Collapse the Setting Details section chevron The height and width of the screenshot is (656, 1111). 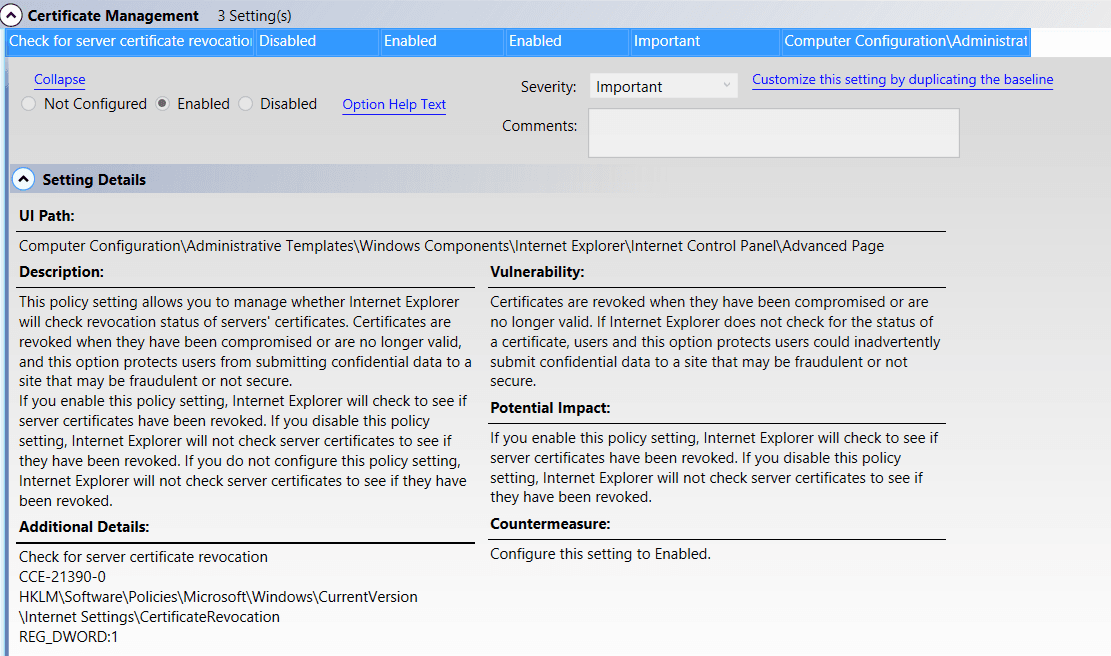click(x=23, y=179)
